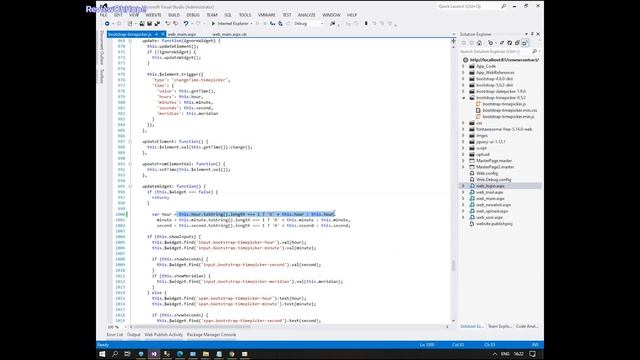Viewport: 640px width, 360px height.
Task: Open the HELP menu
Action: [352, 15]
